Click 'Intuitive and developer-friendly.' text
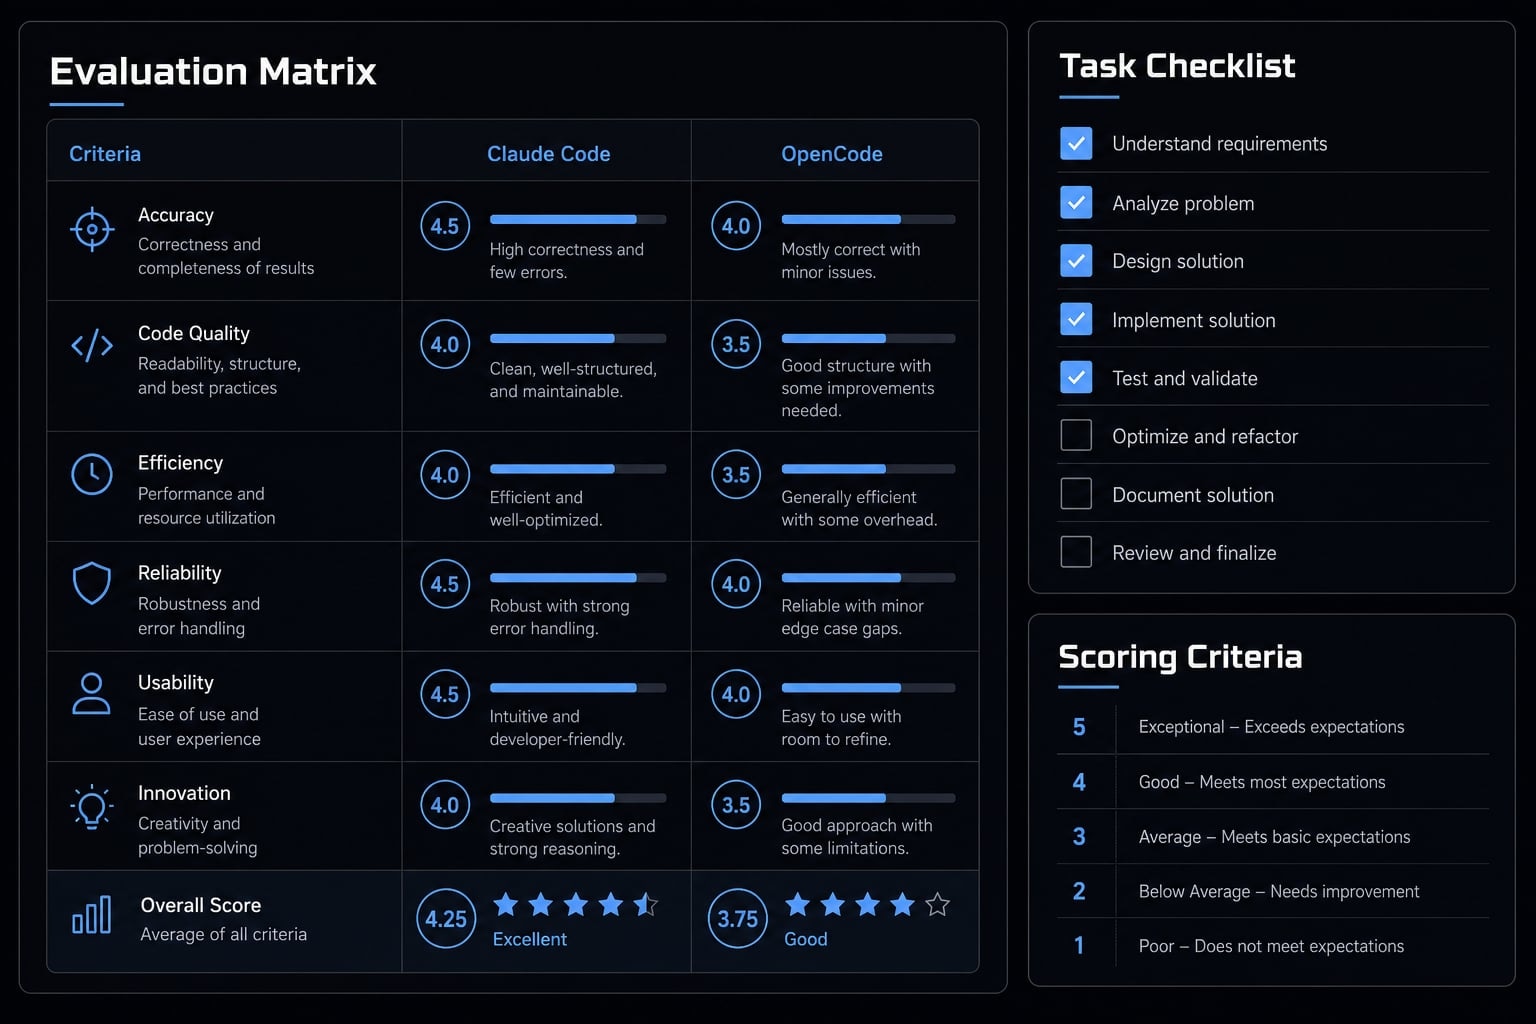The image size is (1536, 1024). click(557, 727)
